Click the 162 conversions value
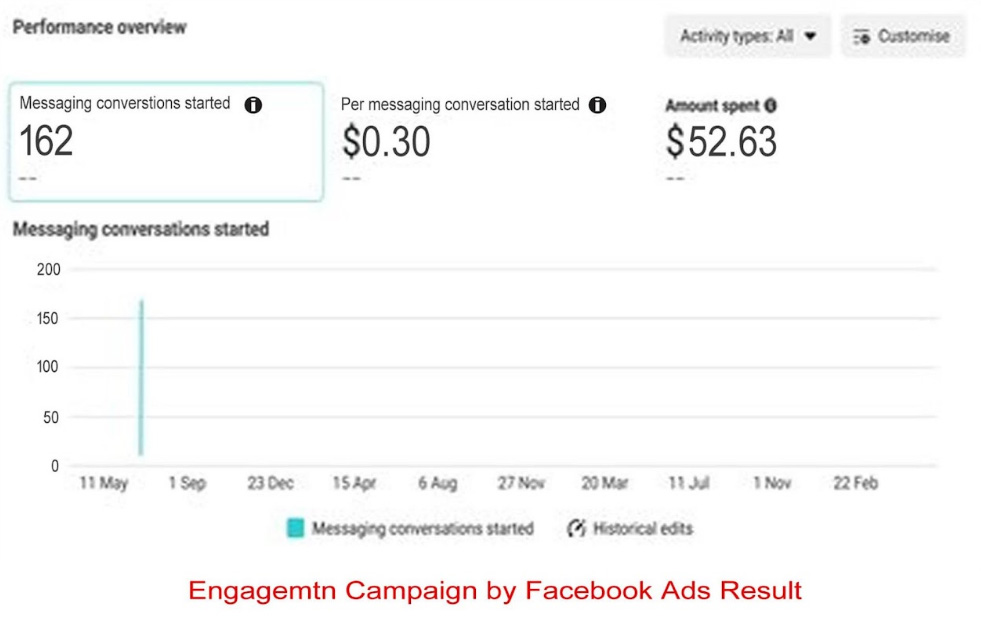981x636 pixels. [46, 142]
